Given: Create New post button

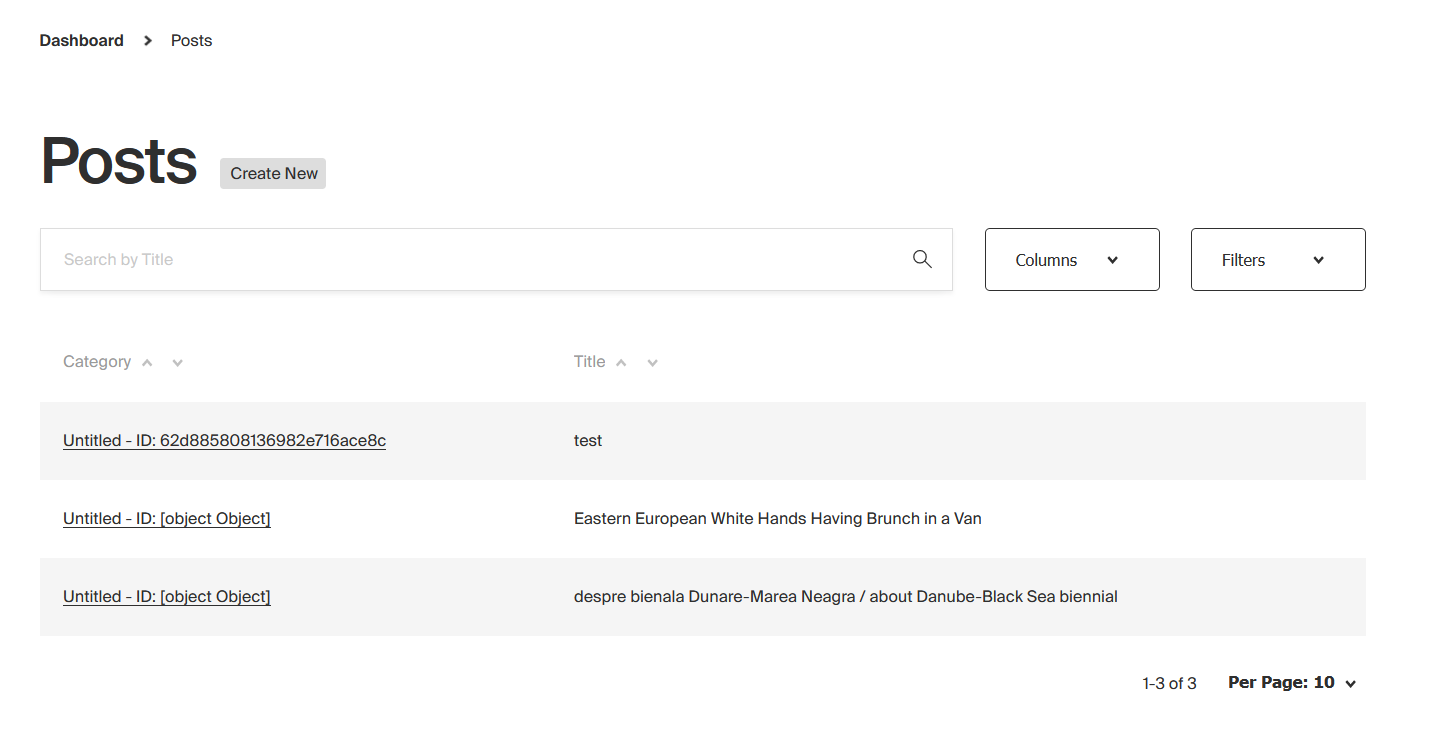Looking at the screenshot, I should pos(273,173).
